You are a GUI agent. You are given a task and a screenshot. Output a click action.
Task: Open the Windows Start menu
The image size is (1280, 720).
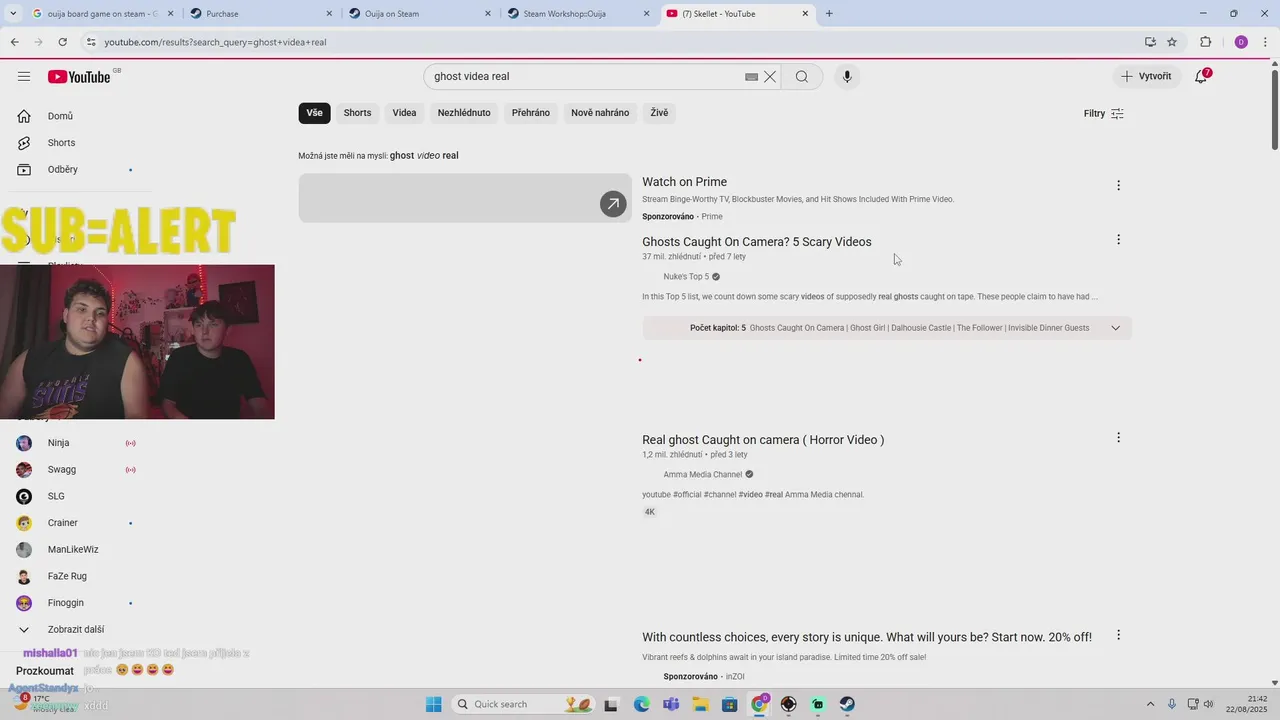pos(433,704)
